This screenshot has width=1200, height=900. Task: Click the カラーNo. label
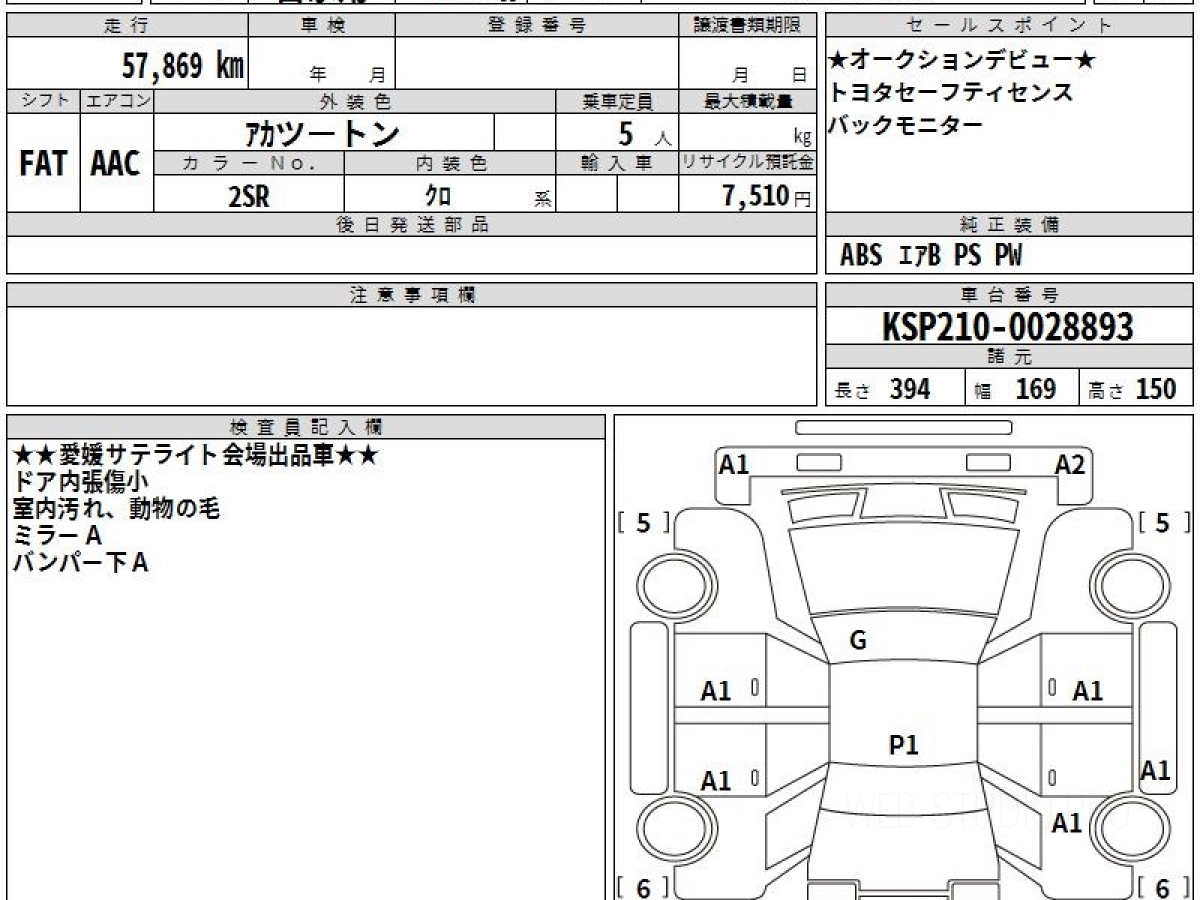click(249, 163)
